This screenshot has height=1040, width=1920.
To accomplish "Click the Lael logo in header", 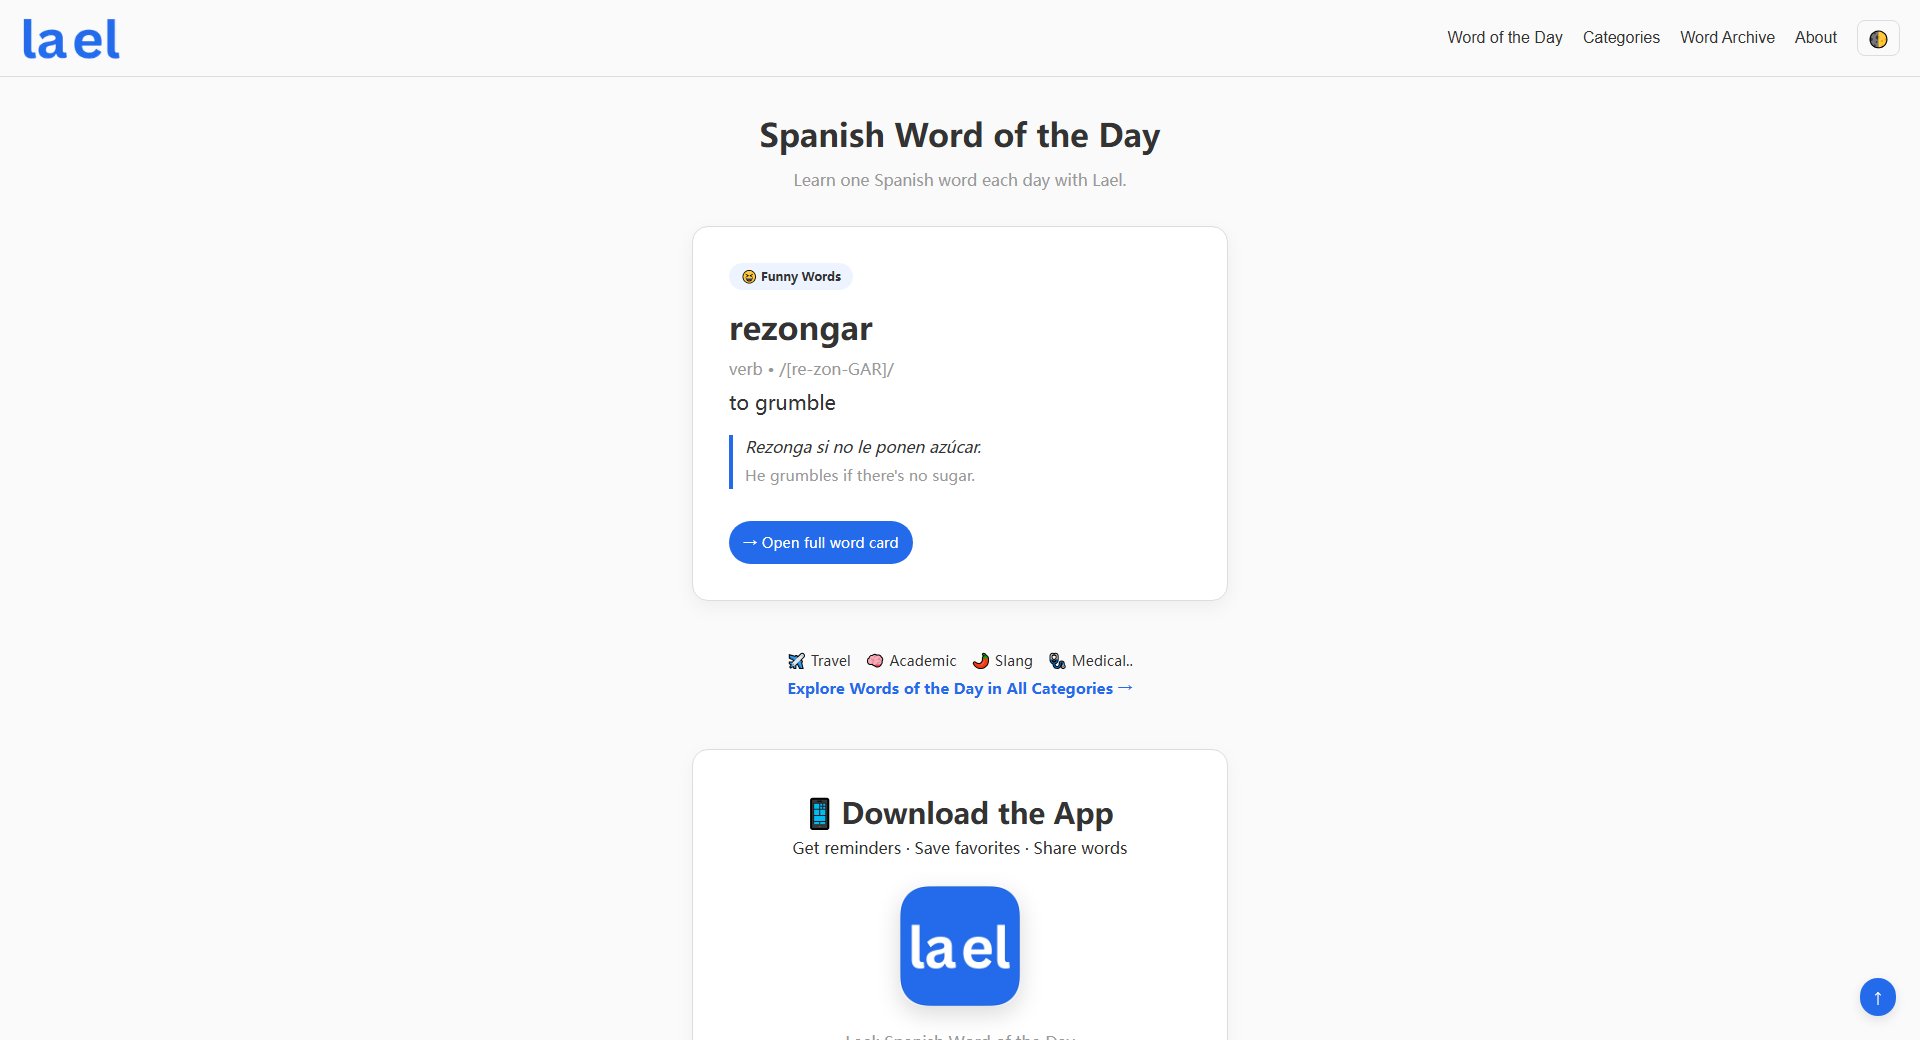I will click(71, 39).
